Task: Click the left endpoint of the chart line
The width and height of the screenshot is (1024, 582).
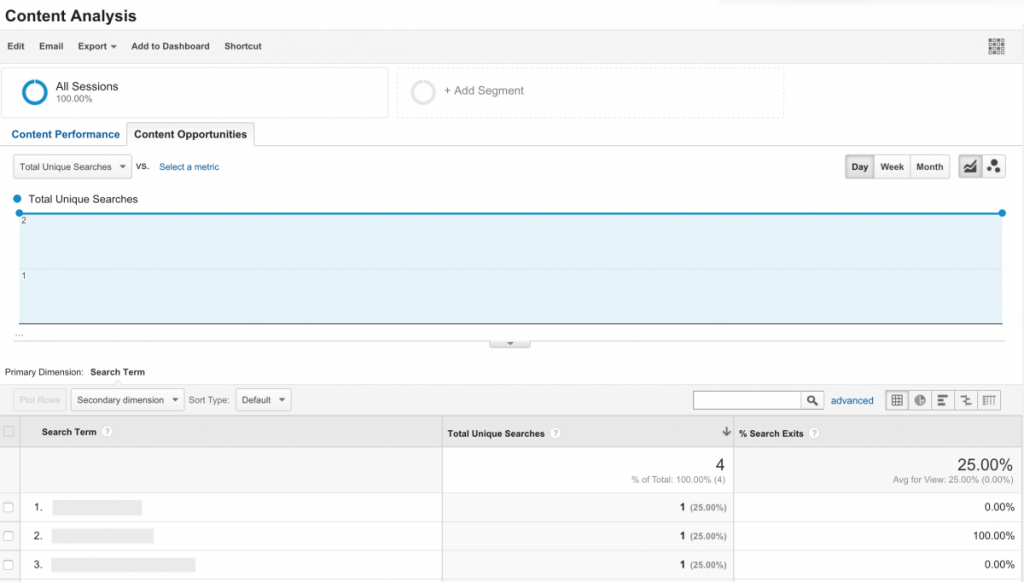Action: pyautogui.click(x=19, y=213)
